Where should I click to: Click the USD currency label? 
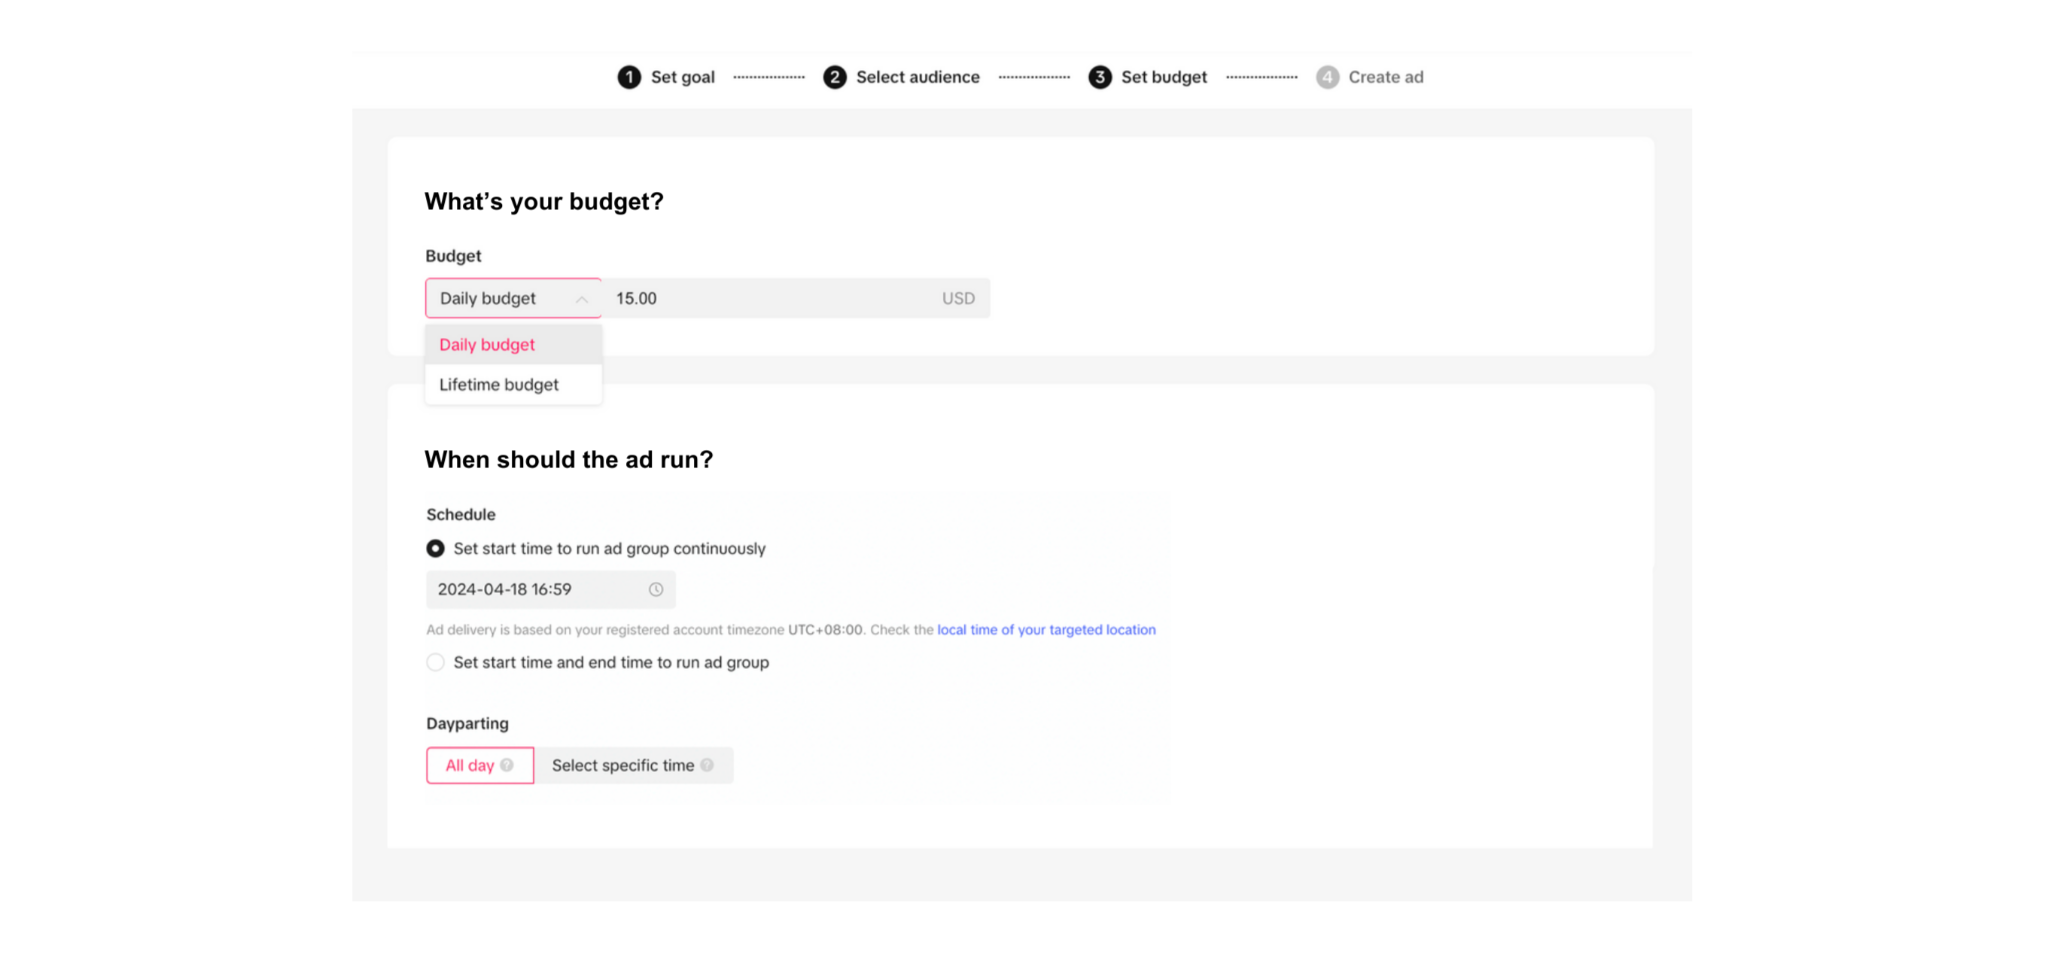tap(958, 298)
